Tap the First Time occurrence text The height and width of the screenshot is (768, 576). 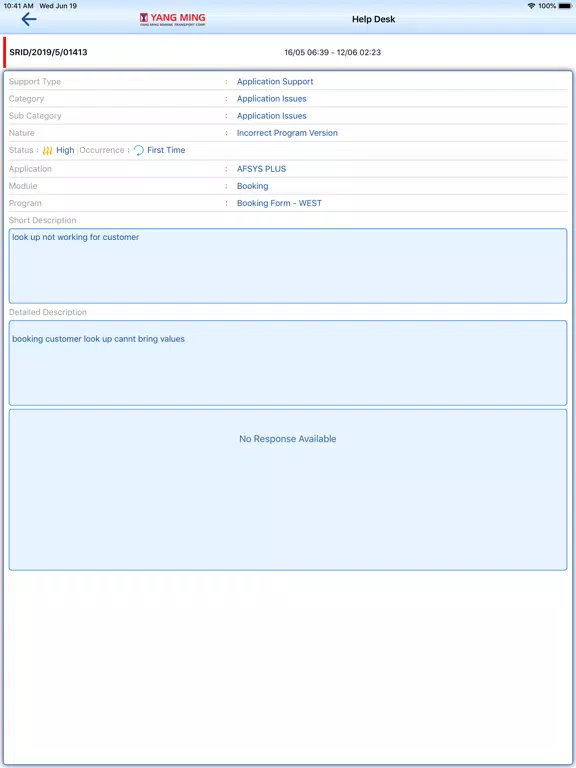[166, 150]
